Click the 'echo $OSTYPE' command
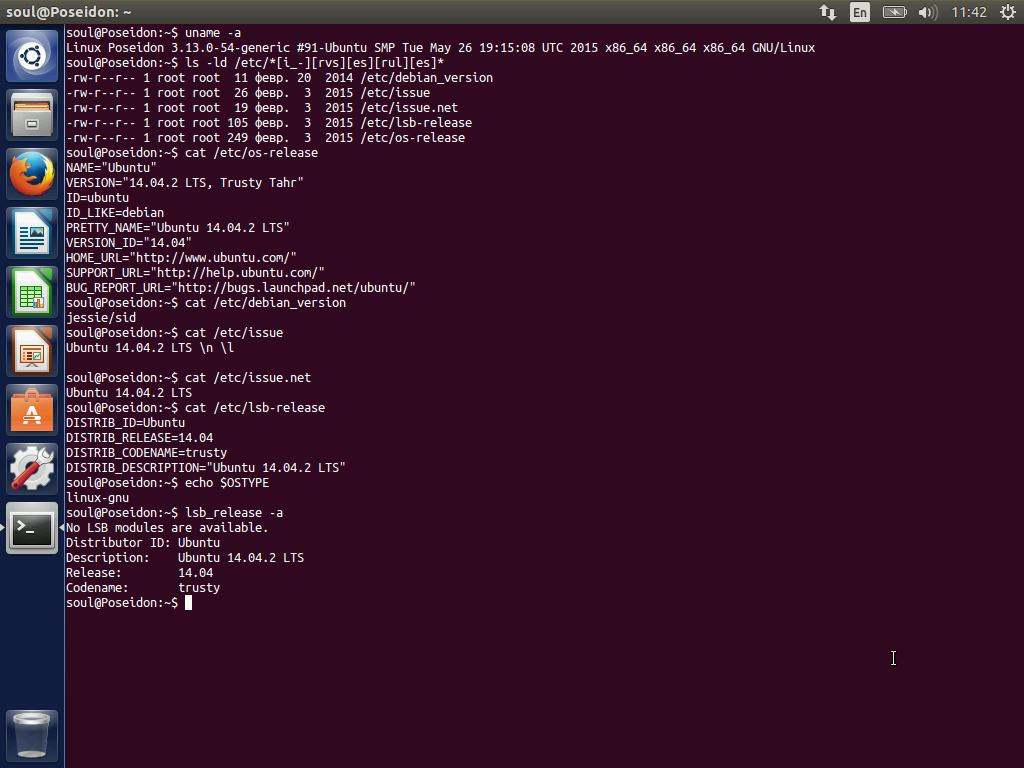The width and height of the screenshot is (1024, 768). click(x=227, y=483)
